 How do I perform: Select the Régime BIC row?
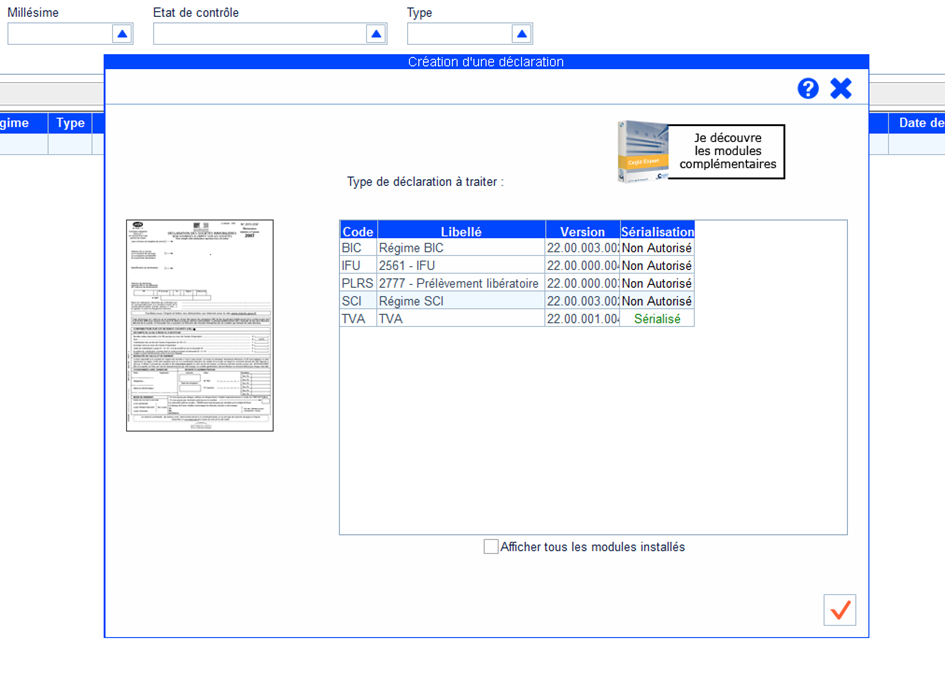click(460, 248)
